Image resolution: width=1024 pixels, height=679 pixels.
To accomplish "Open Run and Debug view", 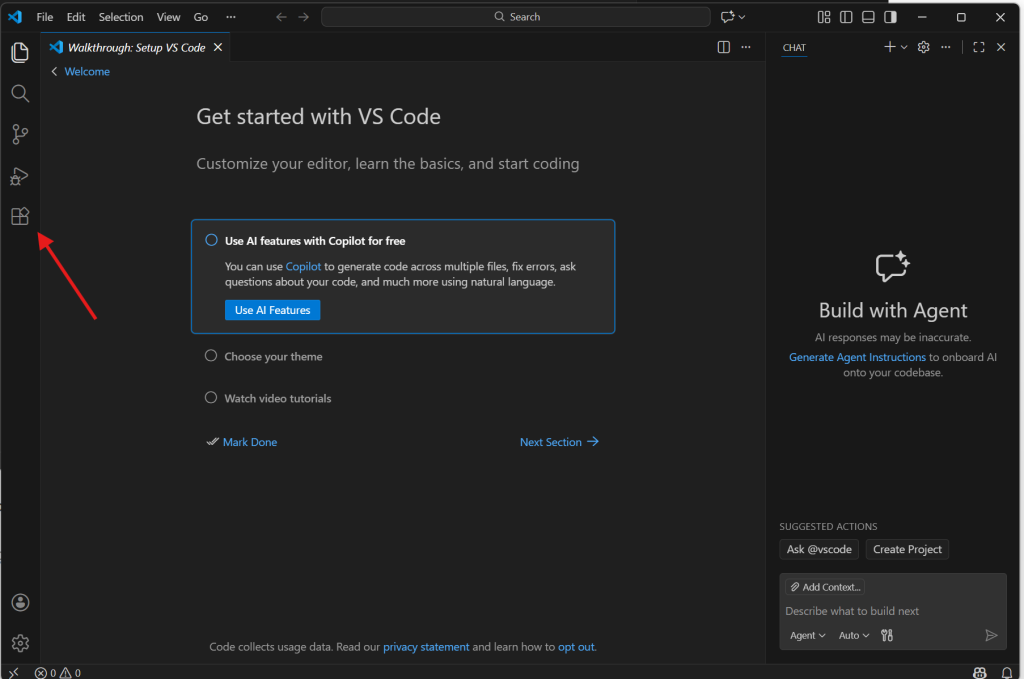I will (x=20, y=176).
